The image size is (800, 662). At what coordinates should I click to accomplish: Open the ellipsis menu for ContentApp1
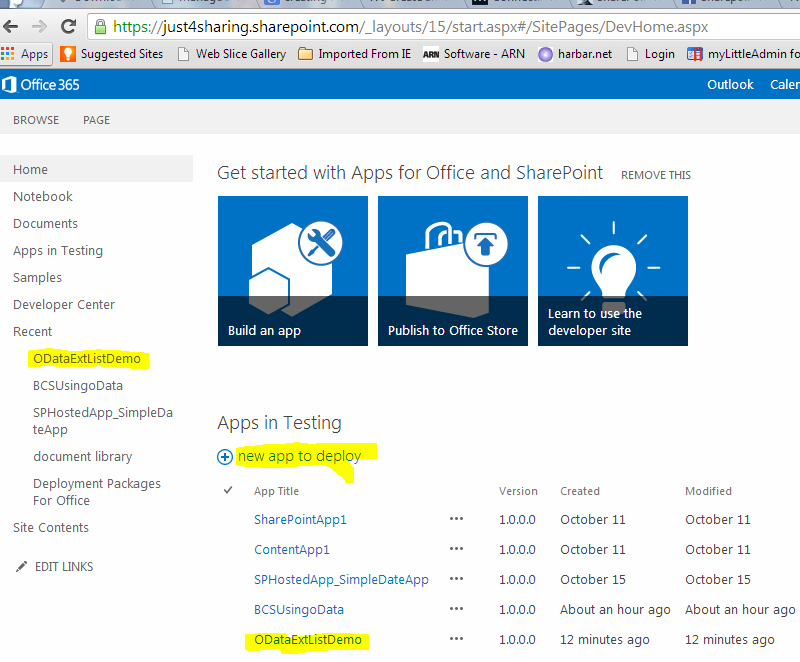[456, 549]
